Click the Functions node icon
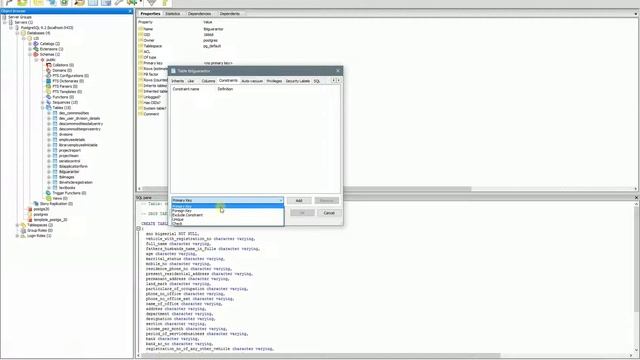The image size is (640, 360). [49, 97]
